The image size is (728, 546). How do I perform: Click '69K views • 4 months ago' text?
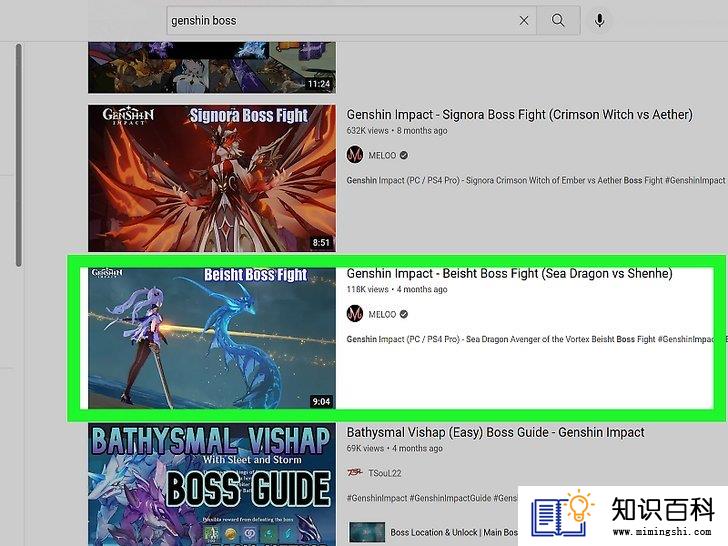(395, 448)
